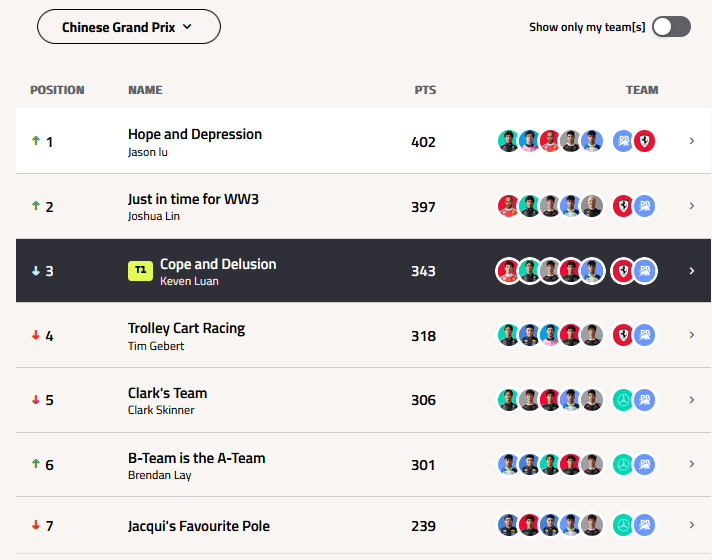
Task: Click the Racing Bulls logo in Trolley Cart Racing row
Action: 645,335
